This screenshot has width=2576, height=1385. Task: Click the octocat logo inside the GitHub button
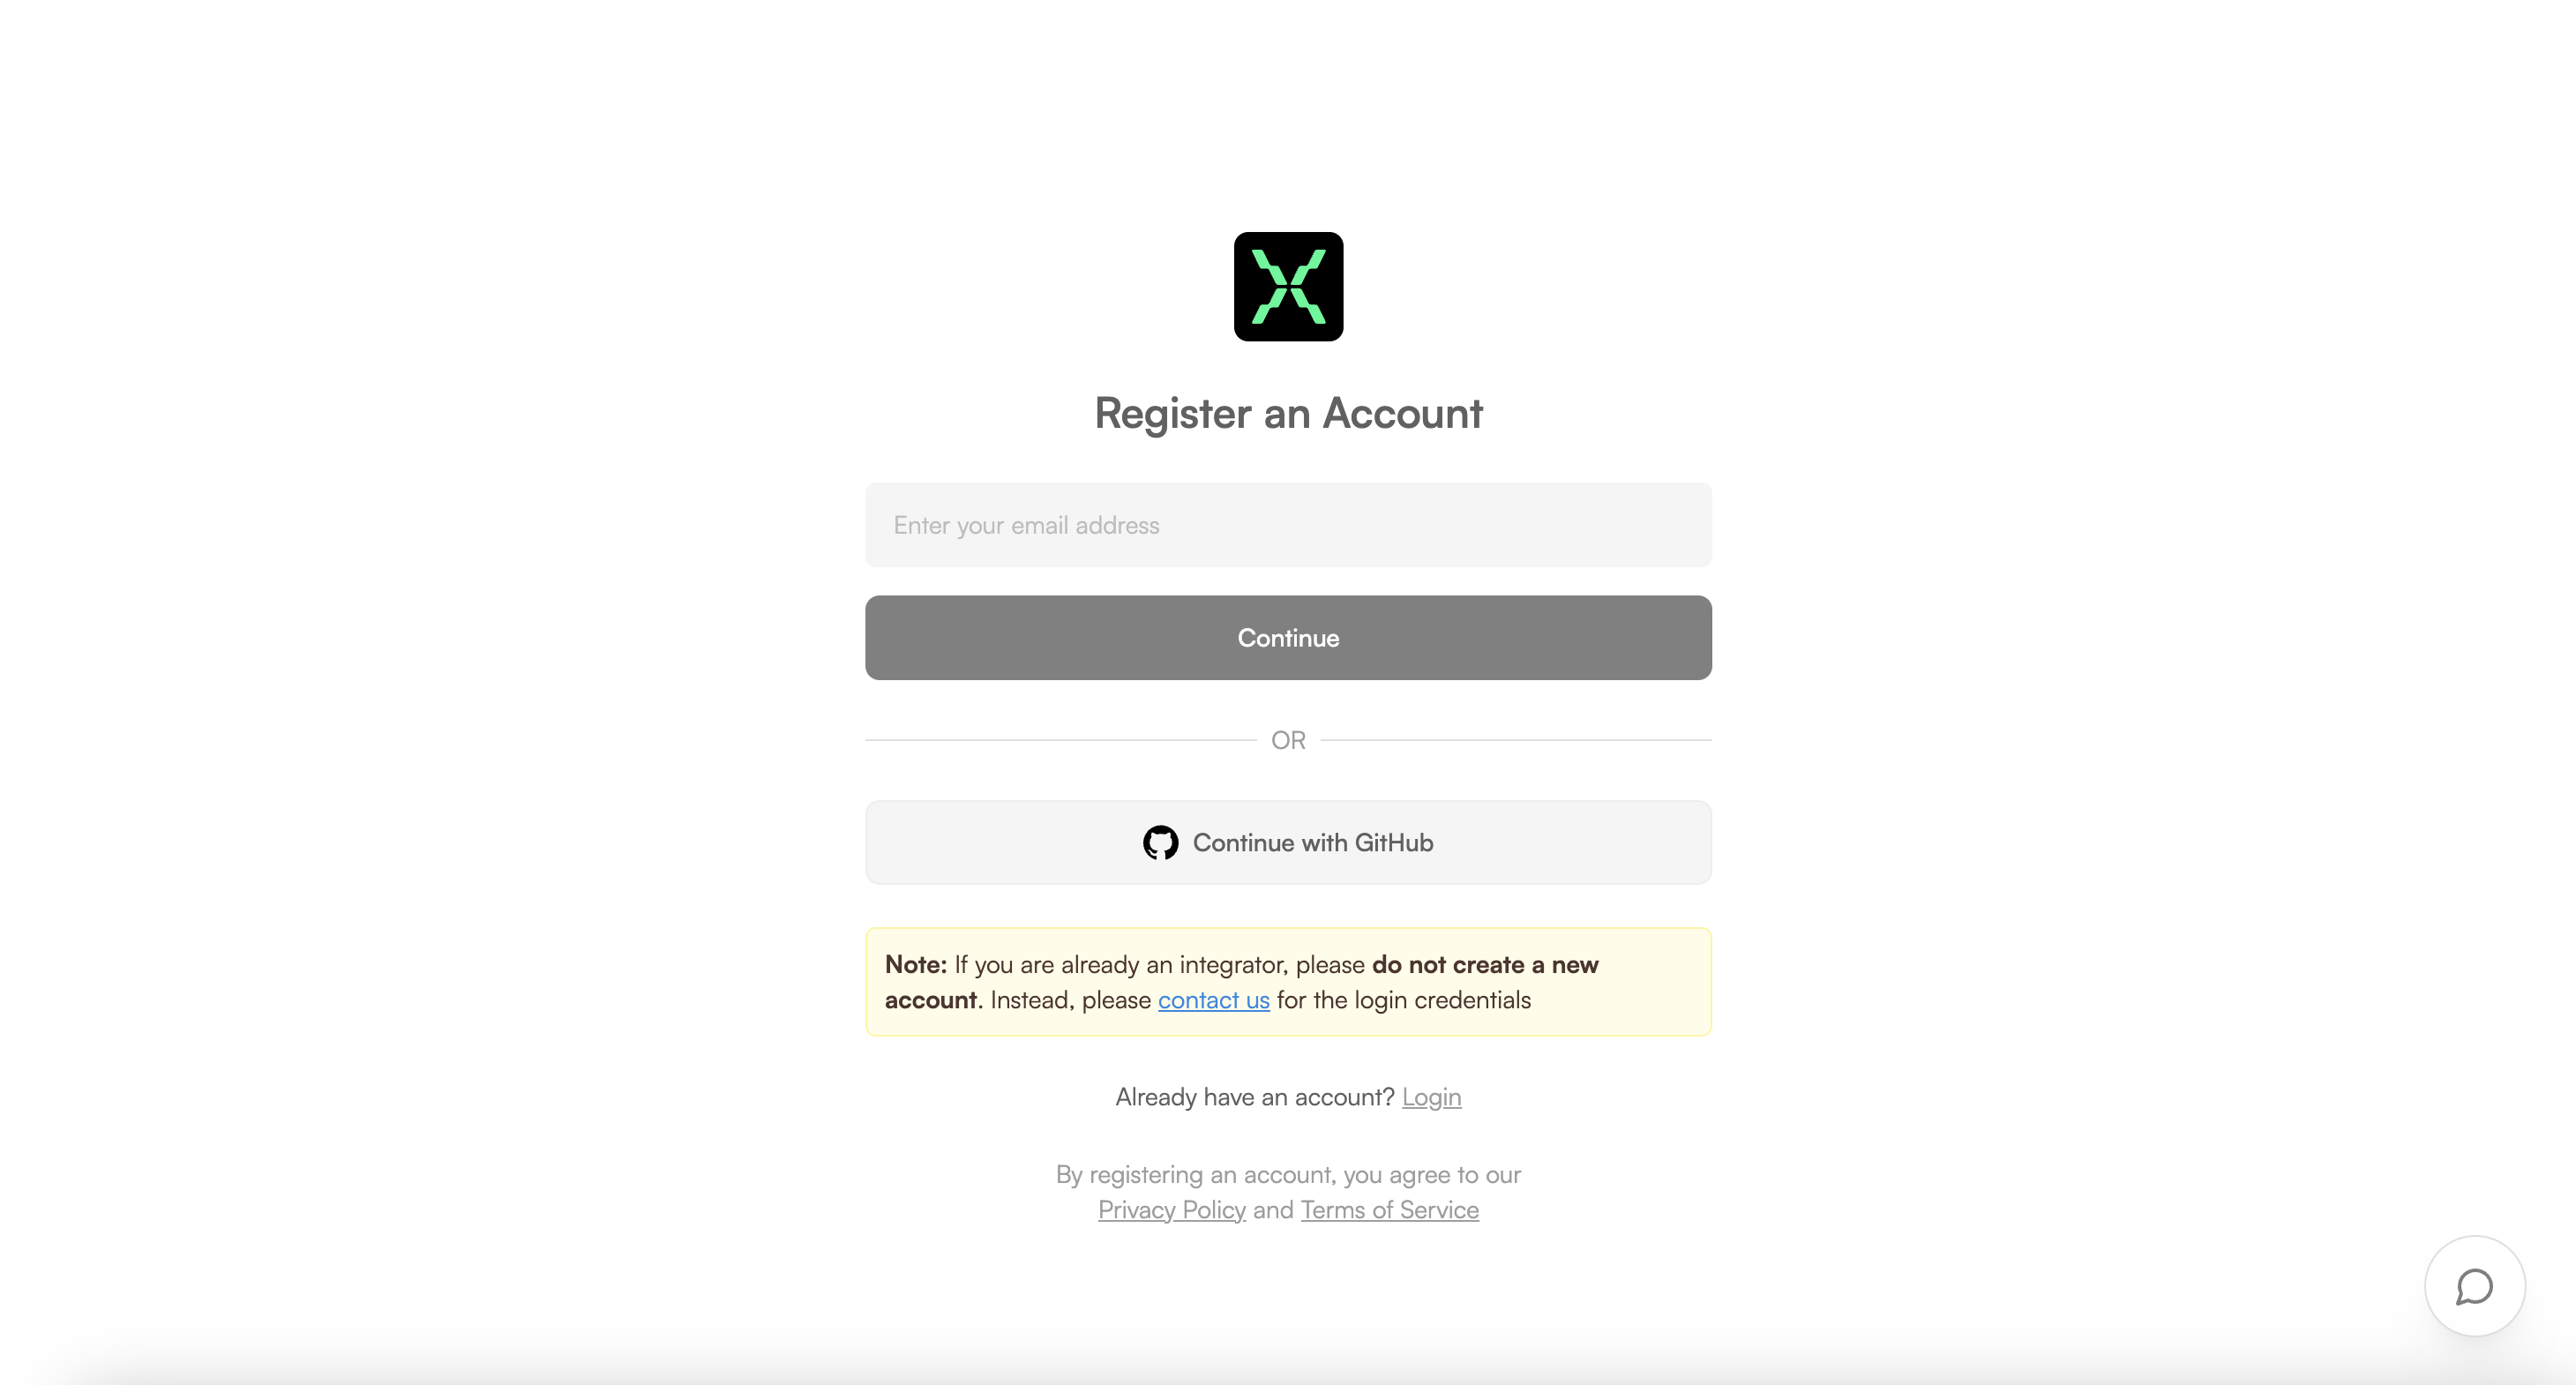tap(1161, 842)
